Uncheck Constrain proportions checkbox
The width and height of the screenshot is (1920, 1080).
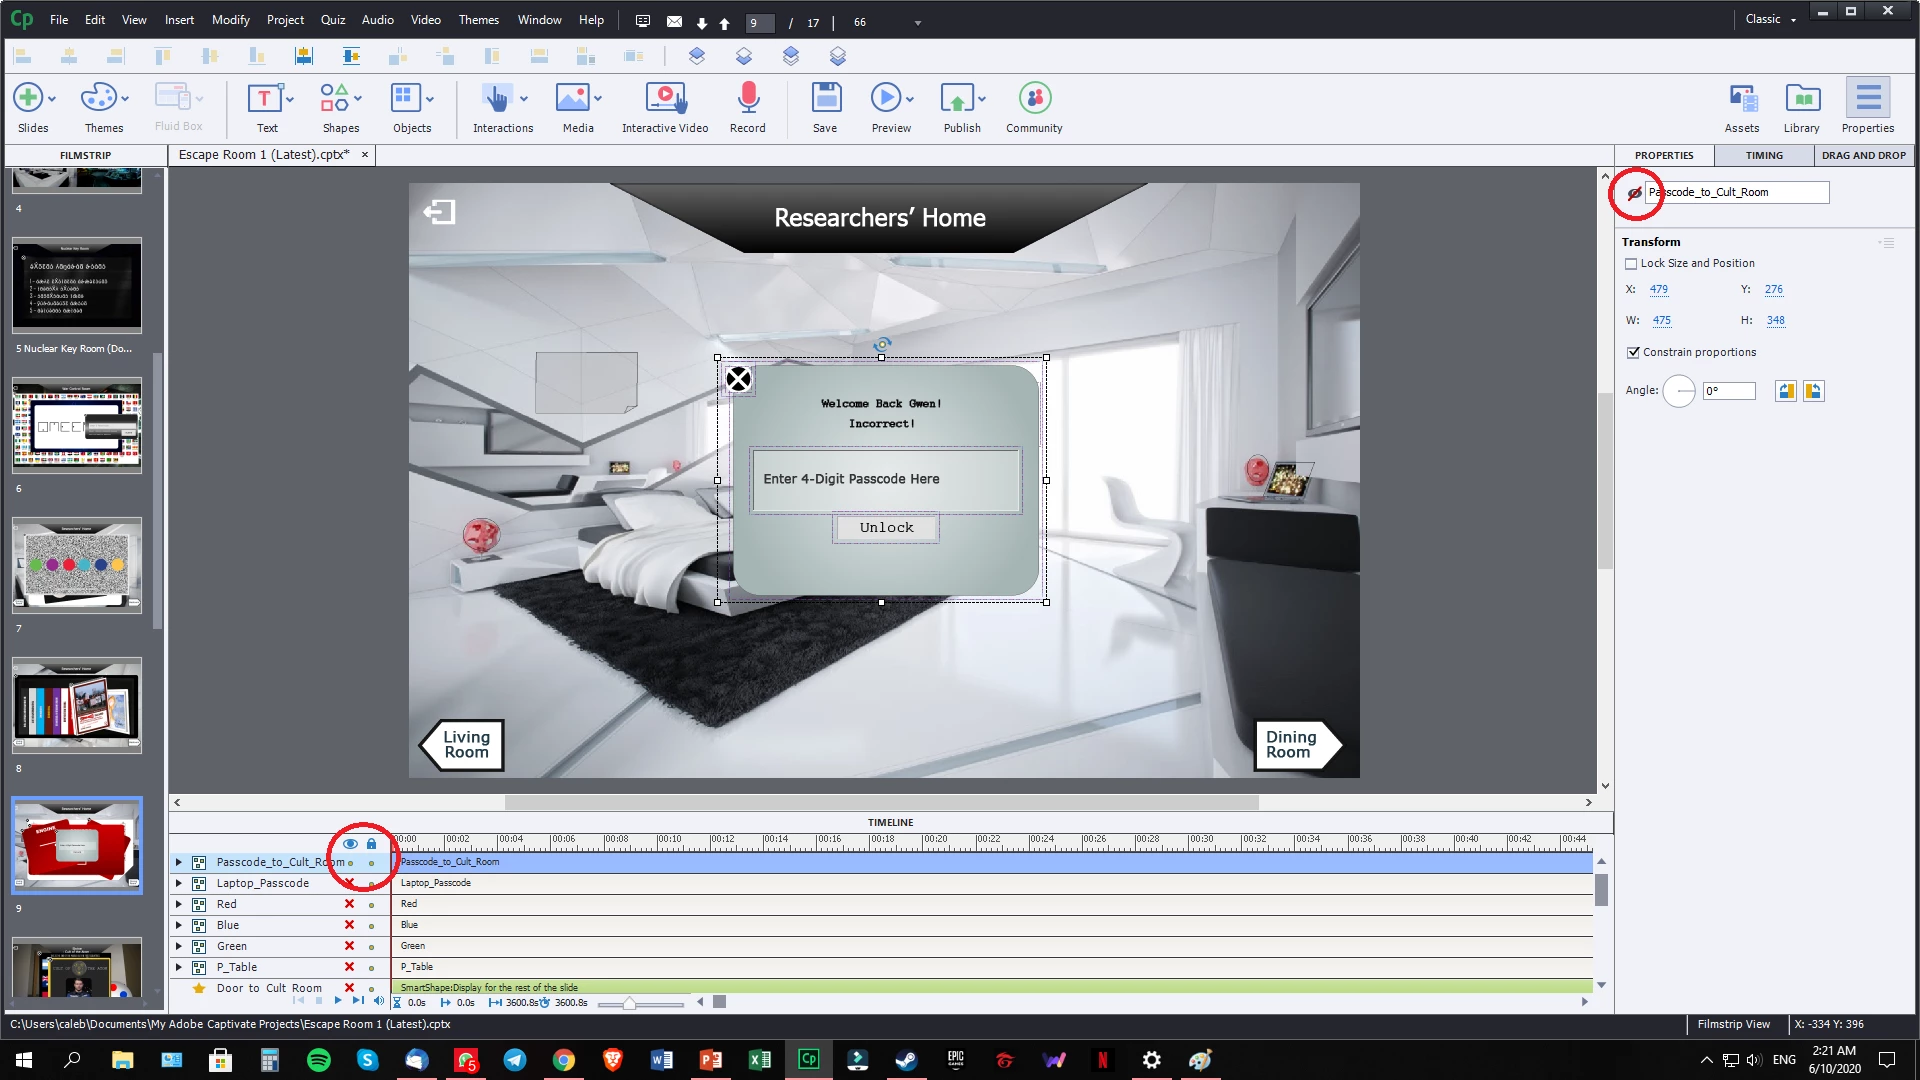coord(1634,352)
